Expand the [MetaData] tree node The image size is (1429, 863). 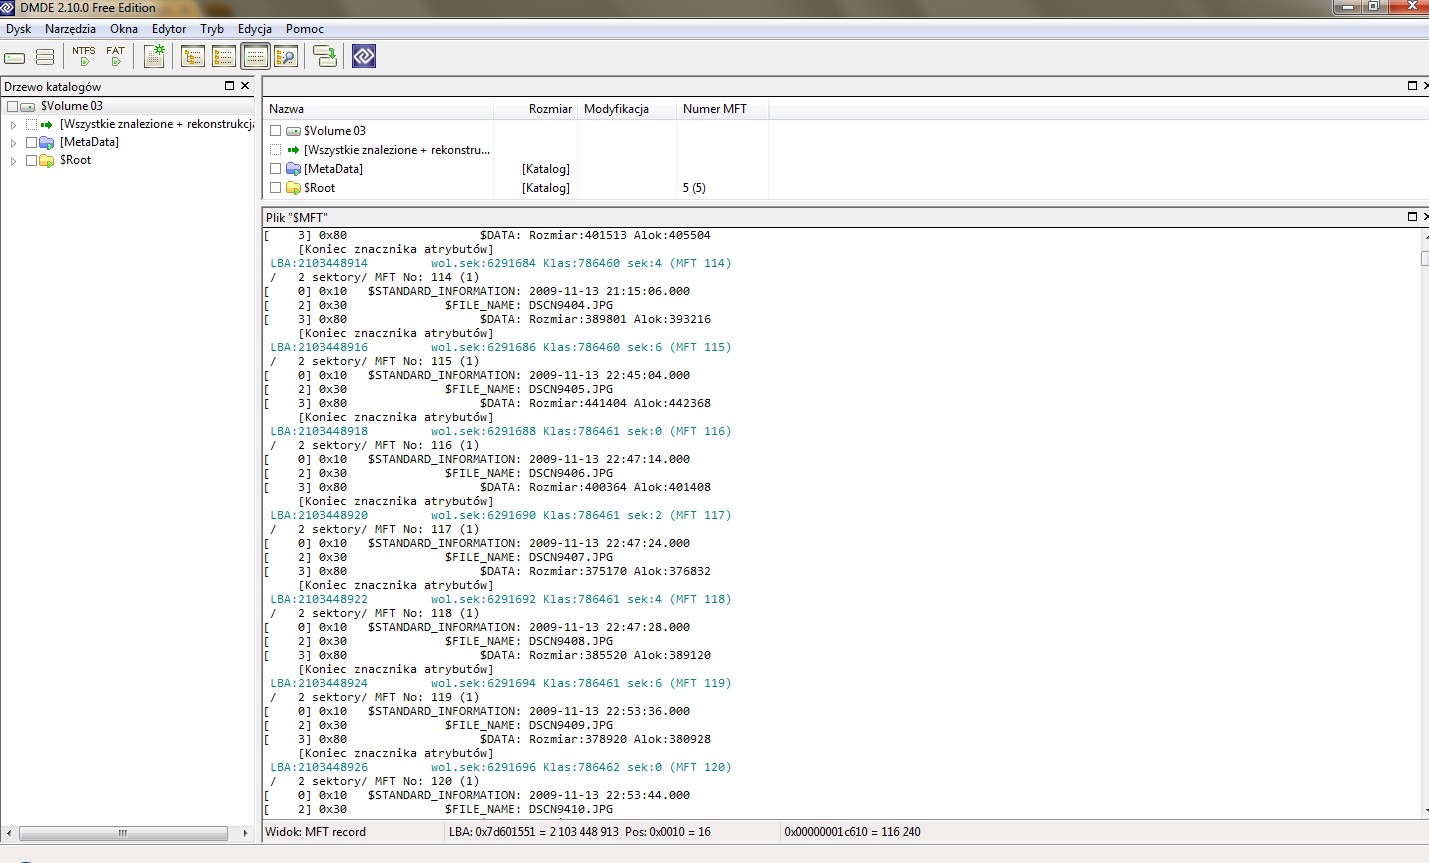coord(13,143)
